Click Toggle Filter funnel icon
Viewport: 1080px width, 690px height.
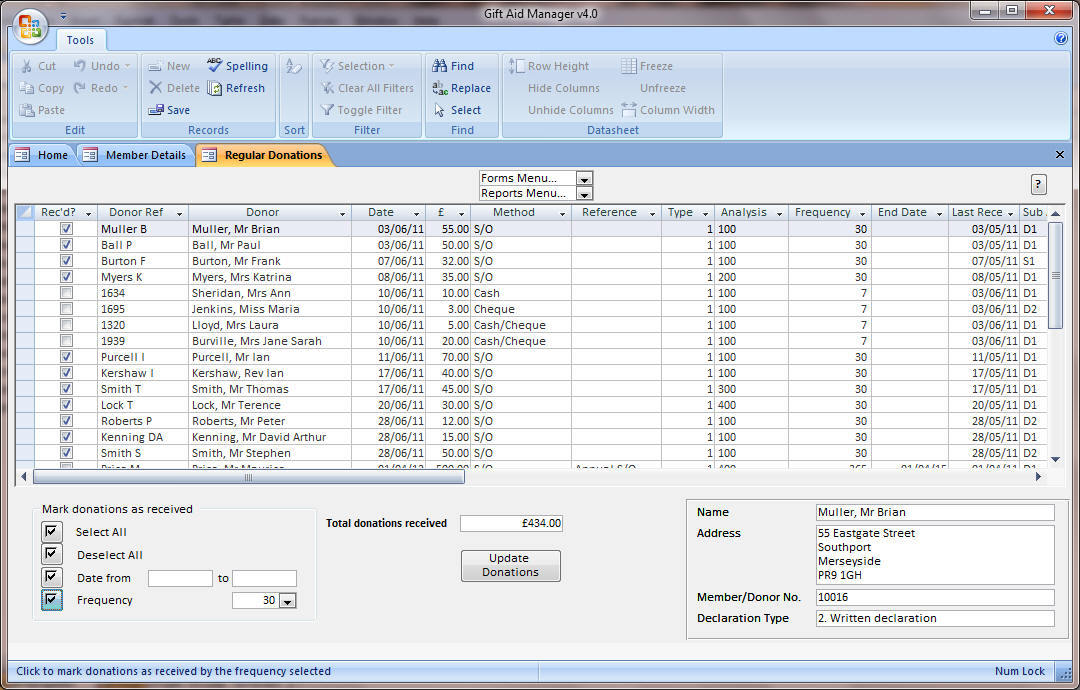(328, 110)
